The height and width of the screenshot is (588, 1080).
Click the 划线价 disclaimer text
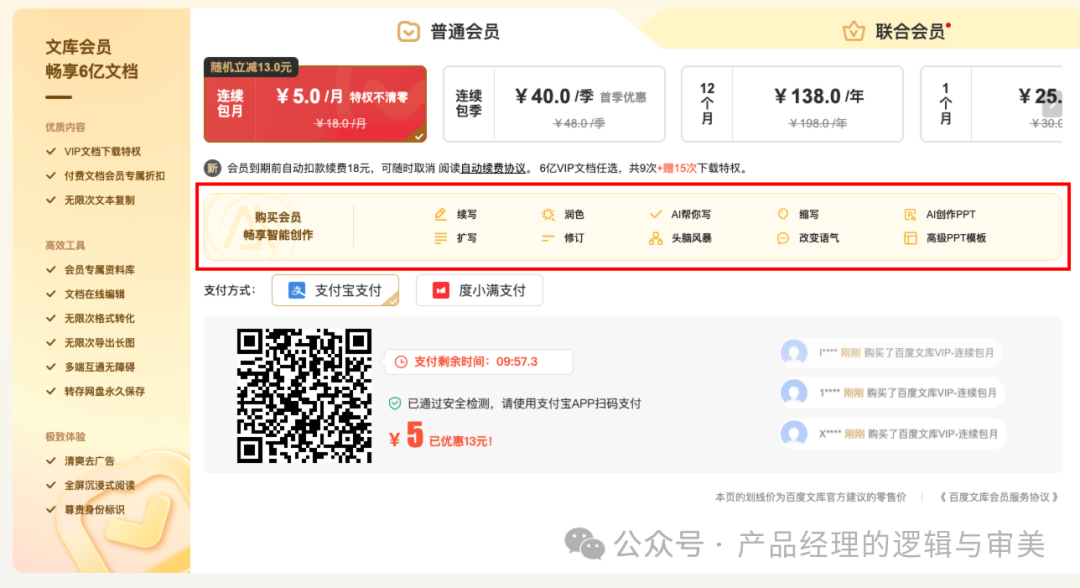(811, 497)
